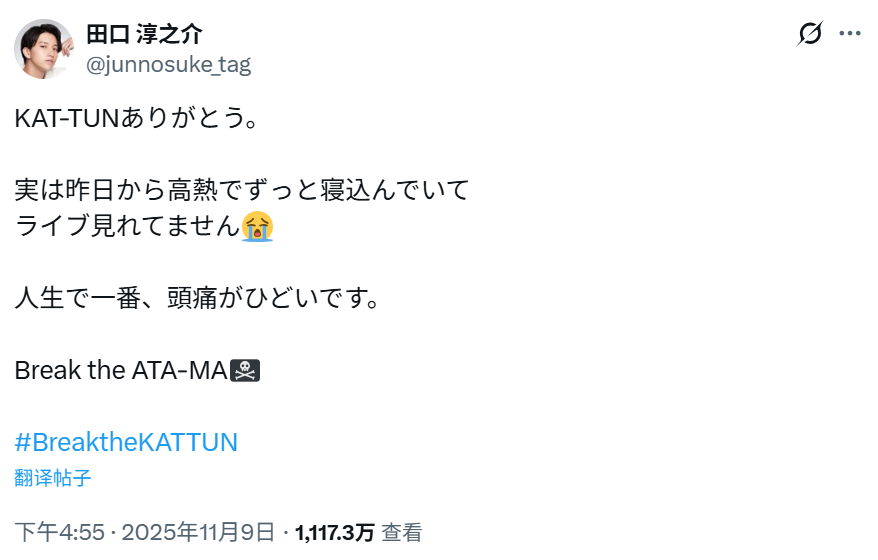Open the #BreaktheKATTUN hashtag
Screen dimensions: 878x560
tap(126, 442)
